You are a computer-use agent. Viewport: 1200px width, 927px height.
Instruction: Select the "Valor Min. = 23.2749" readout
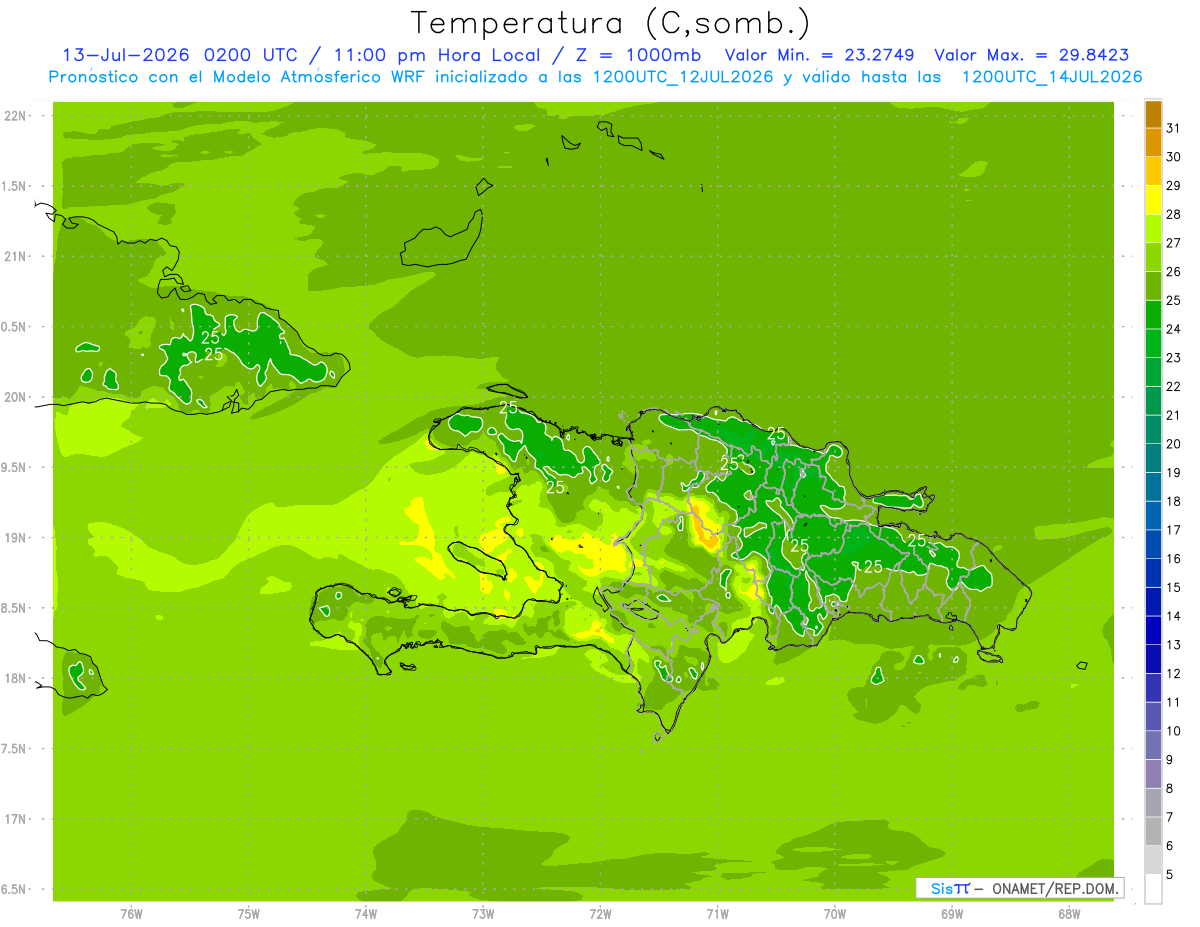[820, 55]
